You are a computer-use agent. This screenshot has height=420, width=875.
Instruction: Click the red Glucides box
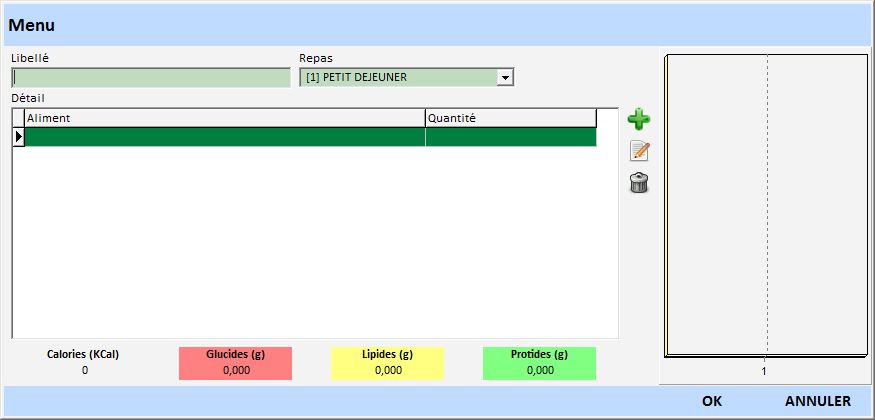(235, 363)
